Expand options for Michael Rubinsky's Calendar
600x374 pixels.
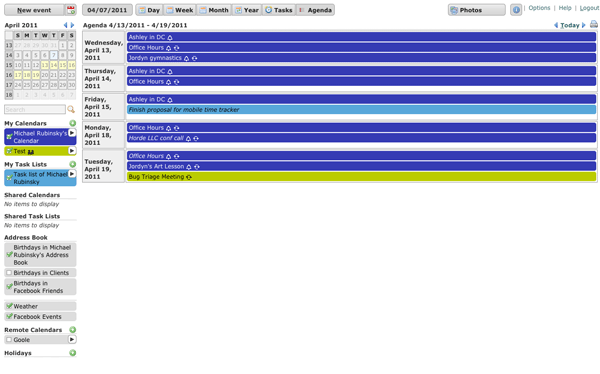72,133
